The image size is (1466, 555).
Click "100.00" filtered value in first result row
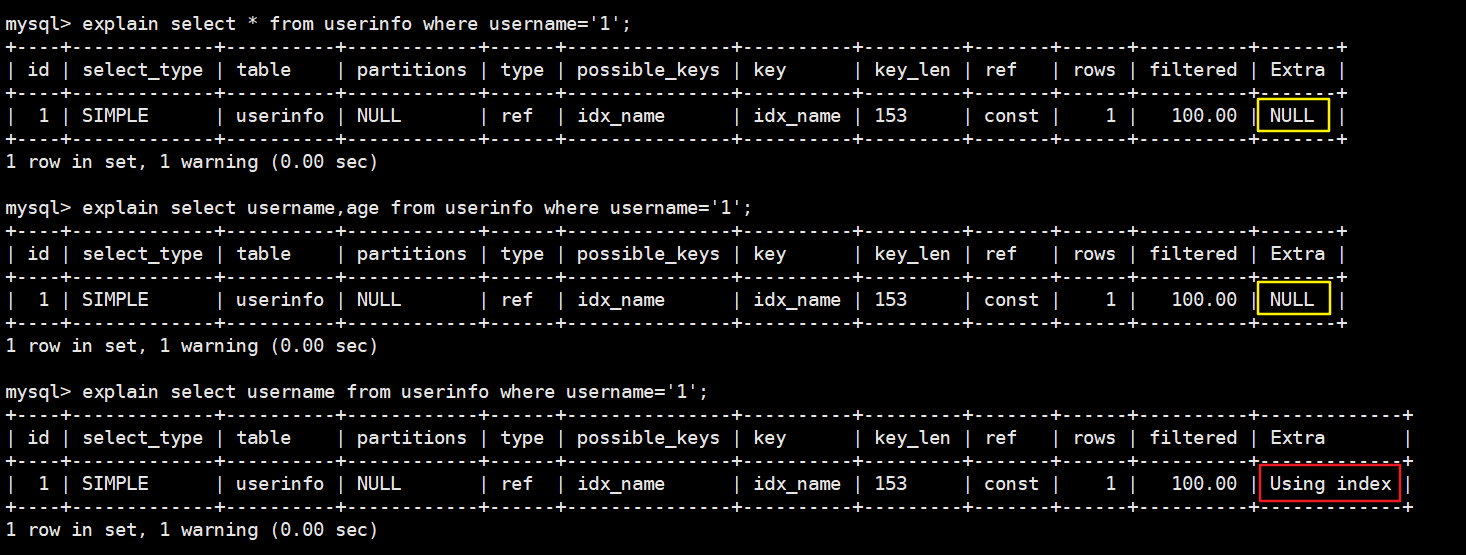click(1204, 116)
